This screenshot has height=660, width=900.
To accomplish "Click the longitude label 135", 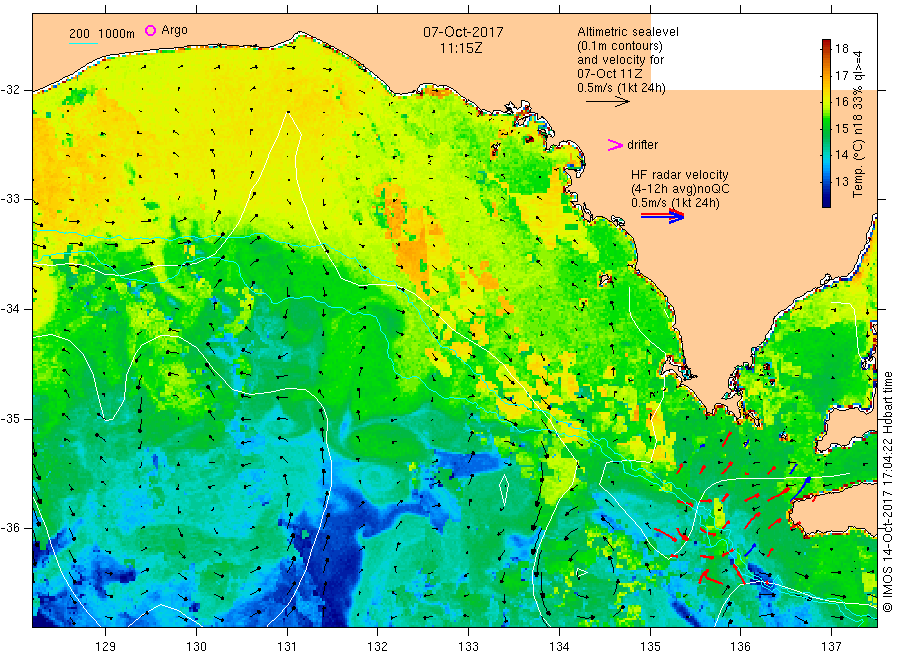I will (x=650, y=646).
